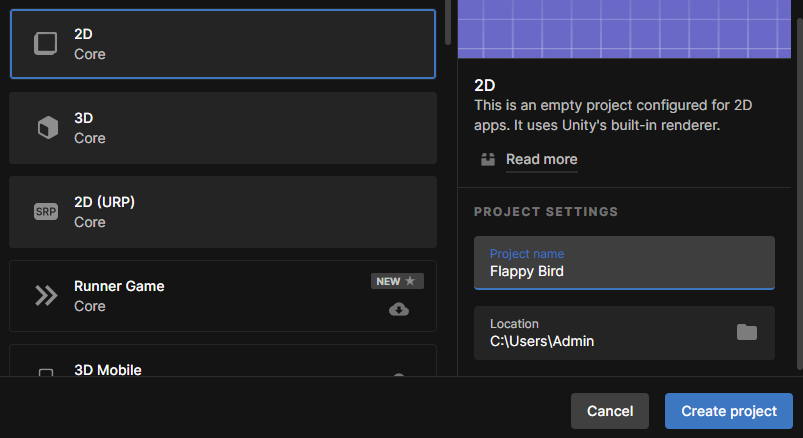Choose the 2D (URP) Core template
Viewport: 803px width, 438px height.
[223, 212]
